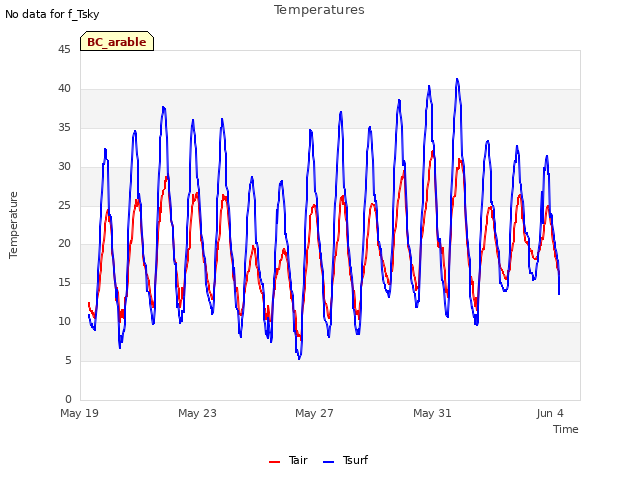The height and width of the screenshot is (480, 640).
Task: Click the 10 y-axis tick label
Action: click(x=64, y=322)
